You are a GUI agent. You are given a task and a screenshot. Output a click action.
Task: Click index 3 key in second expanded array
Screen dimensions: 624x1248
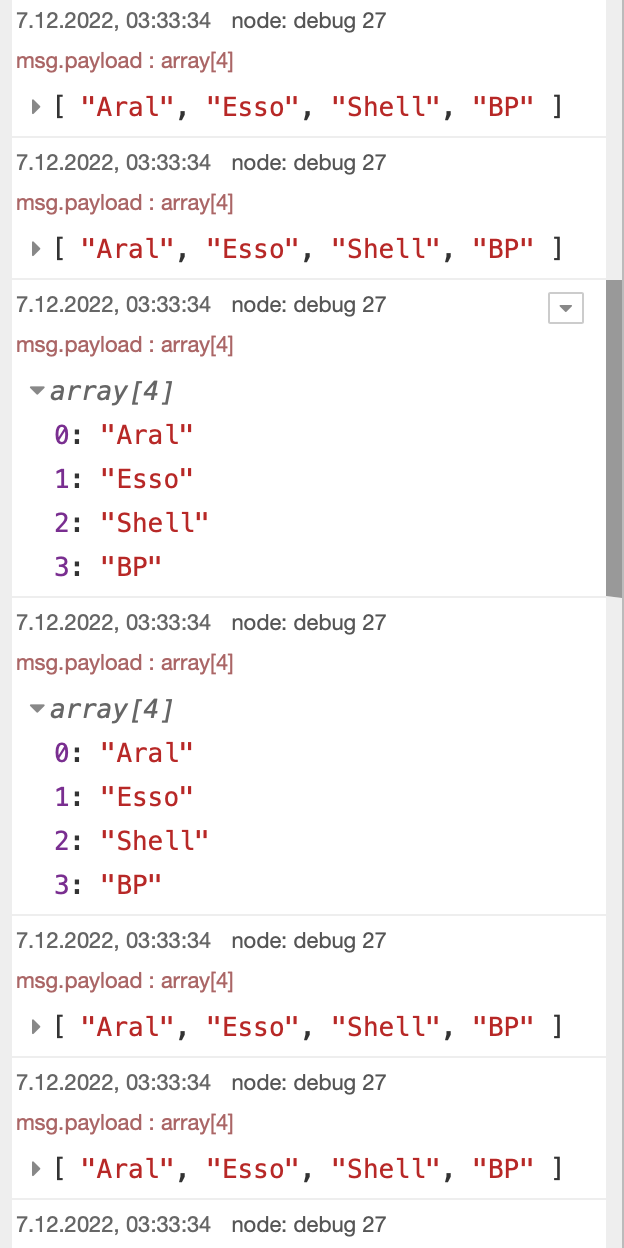point(62,884)
